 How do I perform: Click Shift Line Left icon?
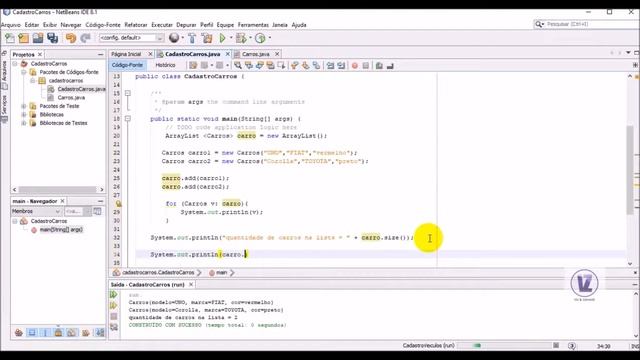pyautogui.click(x=330, y=65)
